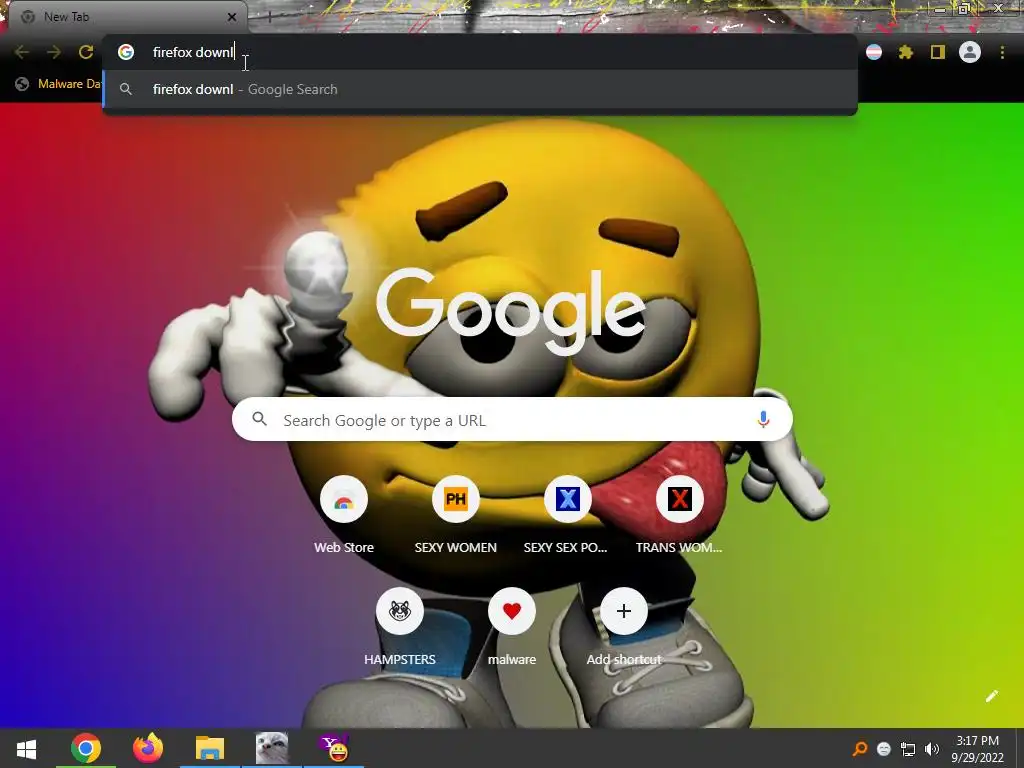
Task: Open the Windows Start menu
Action: pos(27,748)
